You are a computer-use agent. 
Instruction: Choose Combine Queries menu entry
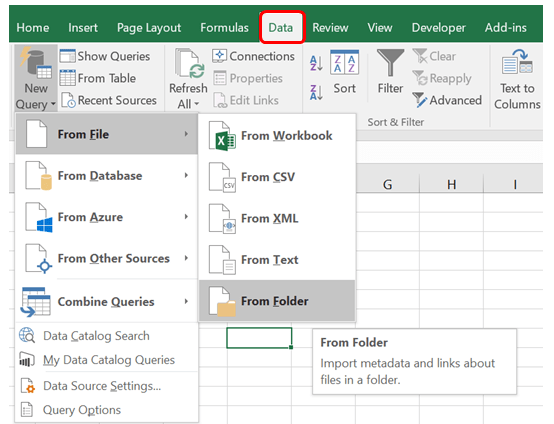[x=107, y=301]
